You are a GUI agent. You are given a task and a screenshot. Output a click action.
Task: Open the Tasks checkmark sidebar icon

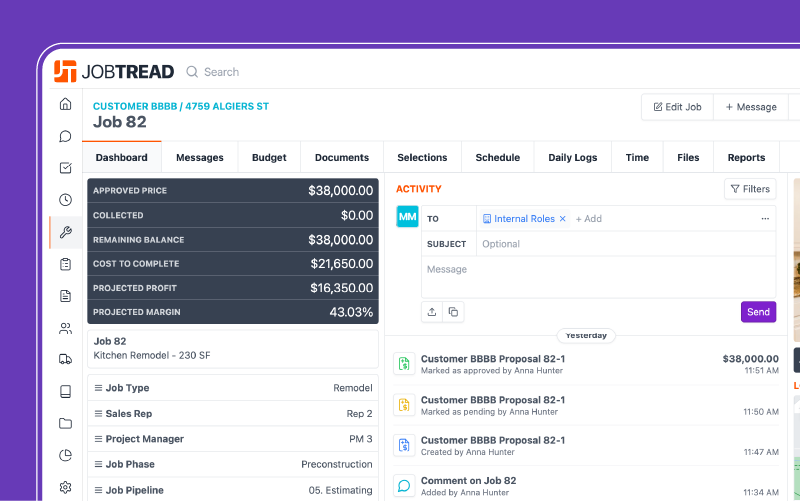click(x=65, y=168)
